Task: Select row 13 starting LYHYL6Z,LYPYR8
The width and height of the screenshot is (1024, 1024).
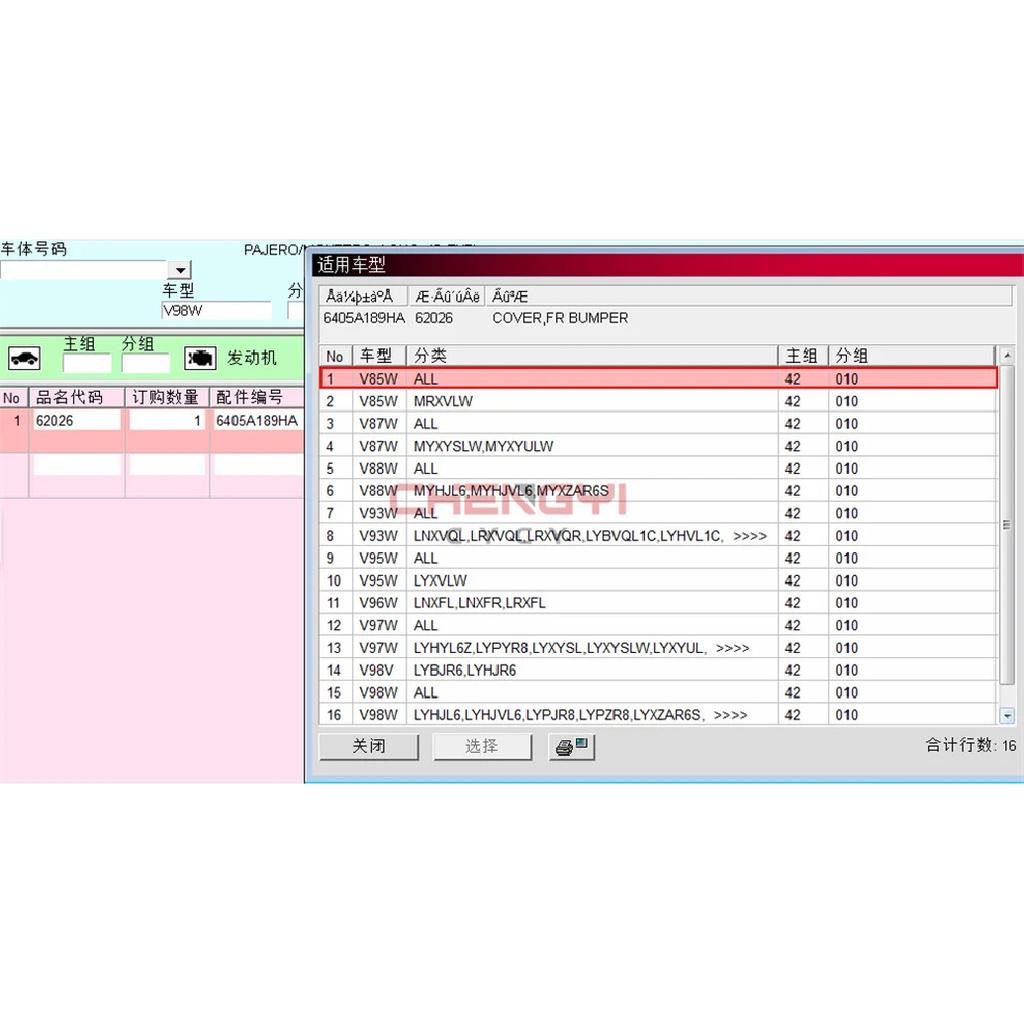Action: 658,648
